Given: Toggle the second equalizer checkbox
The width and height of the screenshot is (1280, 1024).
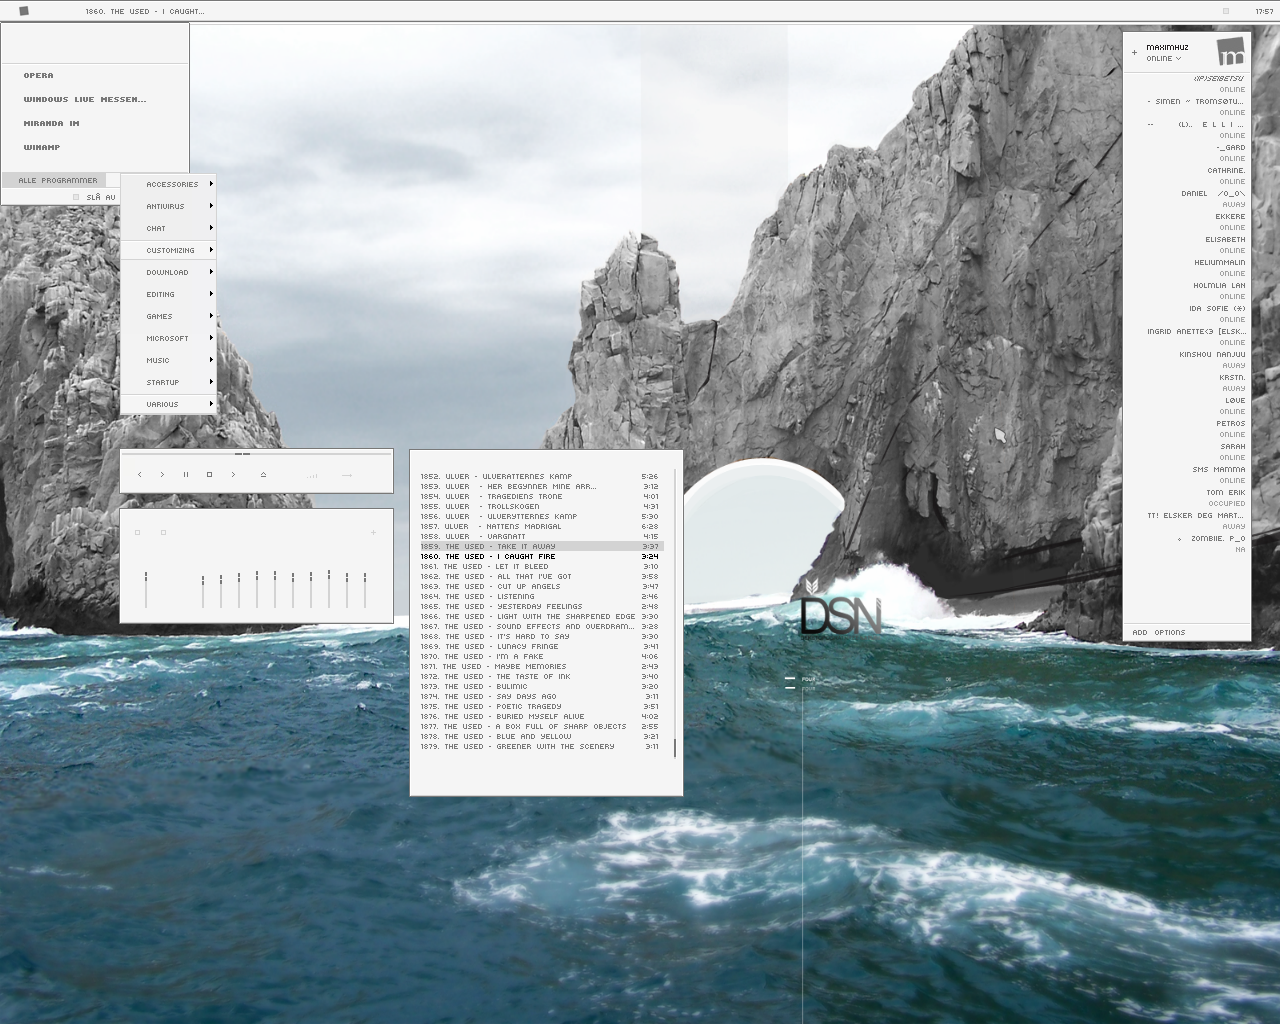Looking at the screenshot, I should click(163, 533).
